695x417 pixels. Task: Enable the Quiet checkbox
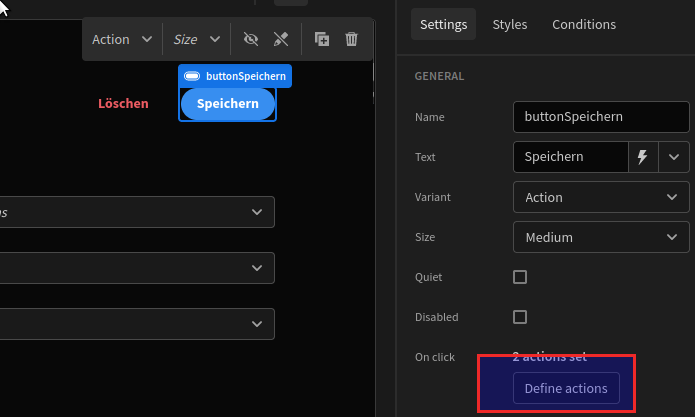[x=520, y=277]
